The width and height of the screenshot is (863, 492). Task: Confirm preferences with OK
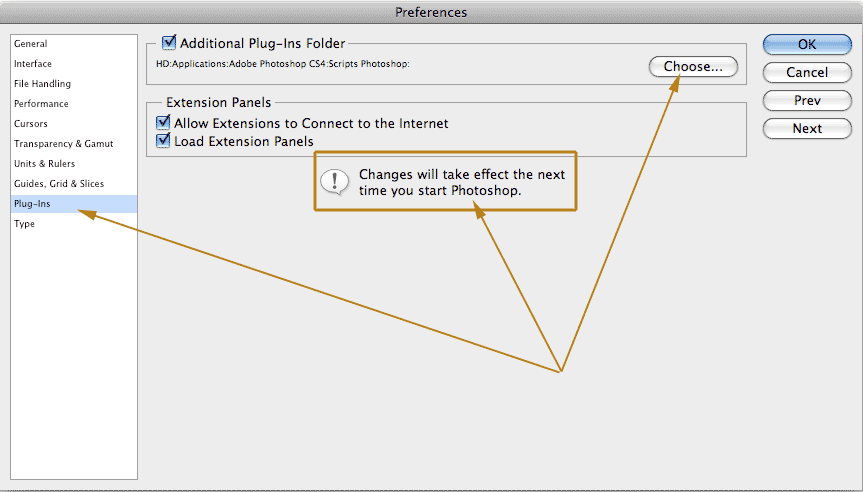[x=806, y=44]
